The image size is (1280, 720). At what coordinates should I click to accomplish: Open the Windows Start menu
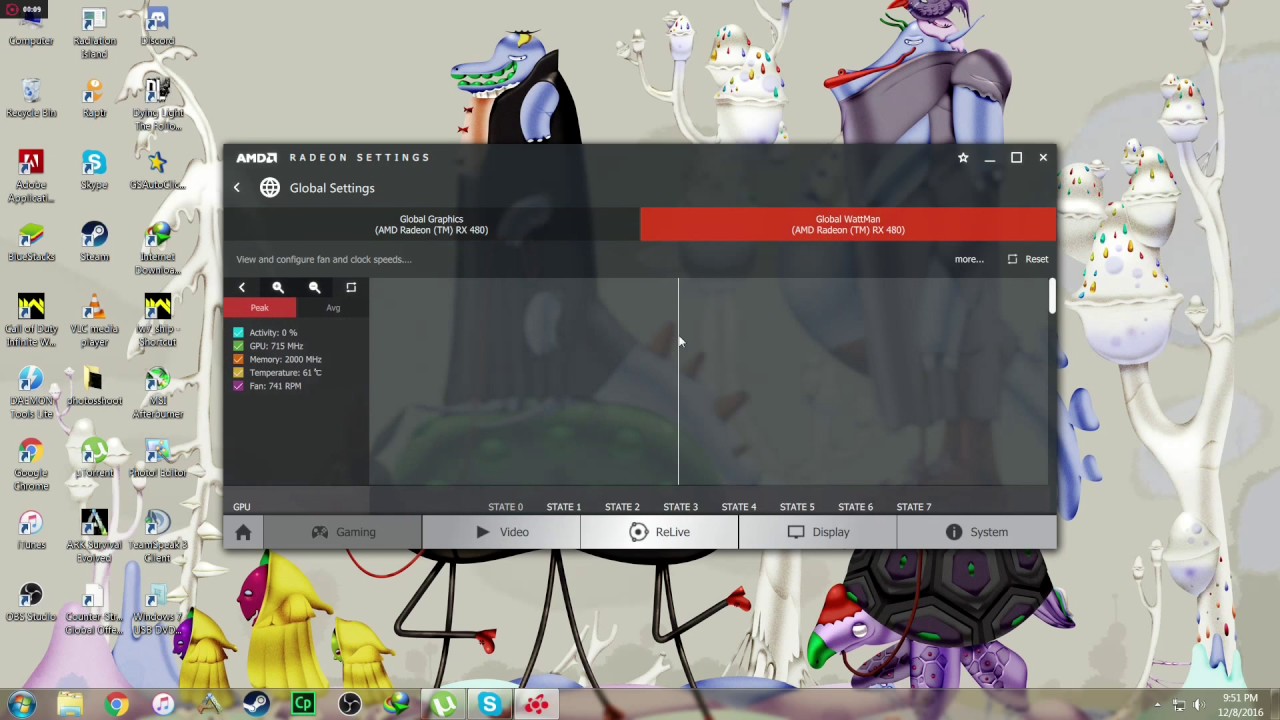click(x=22, y=704)
